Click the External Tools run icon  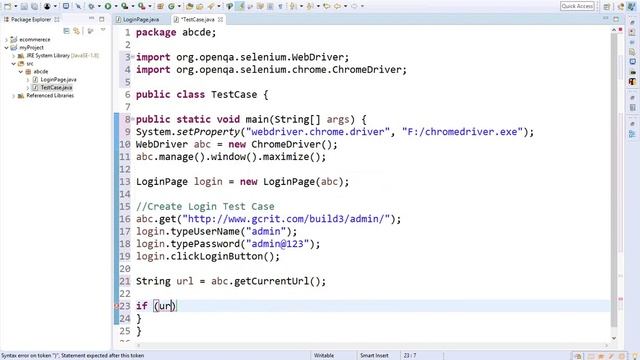[141, 6]
